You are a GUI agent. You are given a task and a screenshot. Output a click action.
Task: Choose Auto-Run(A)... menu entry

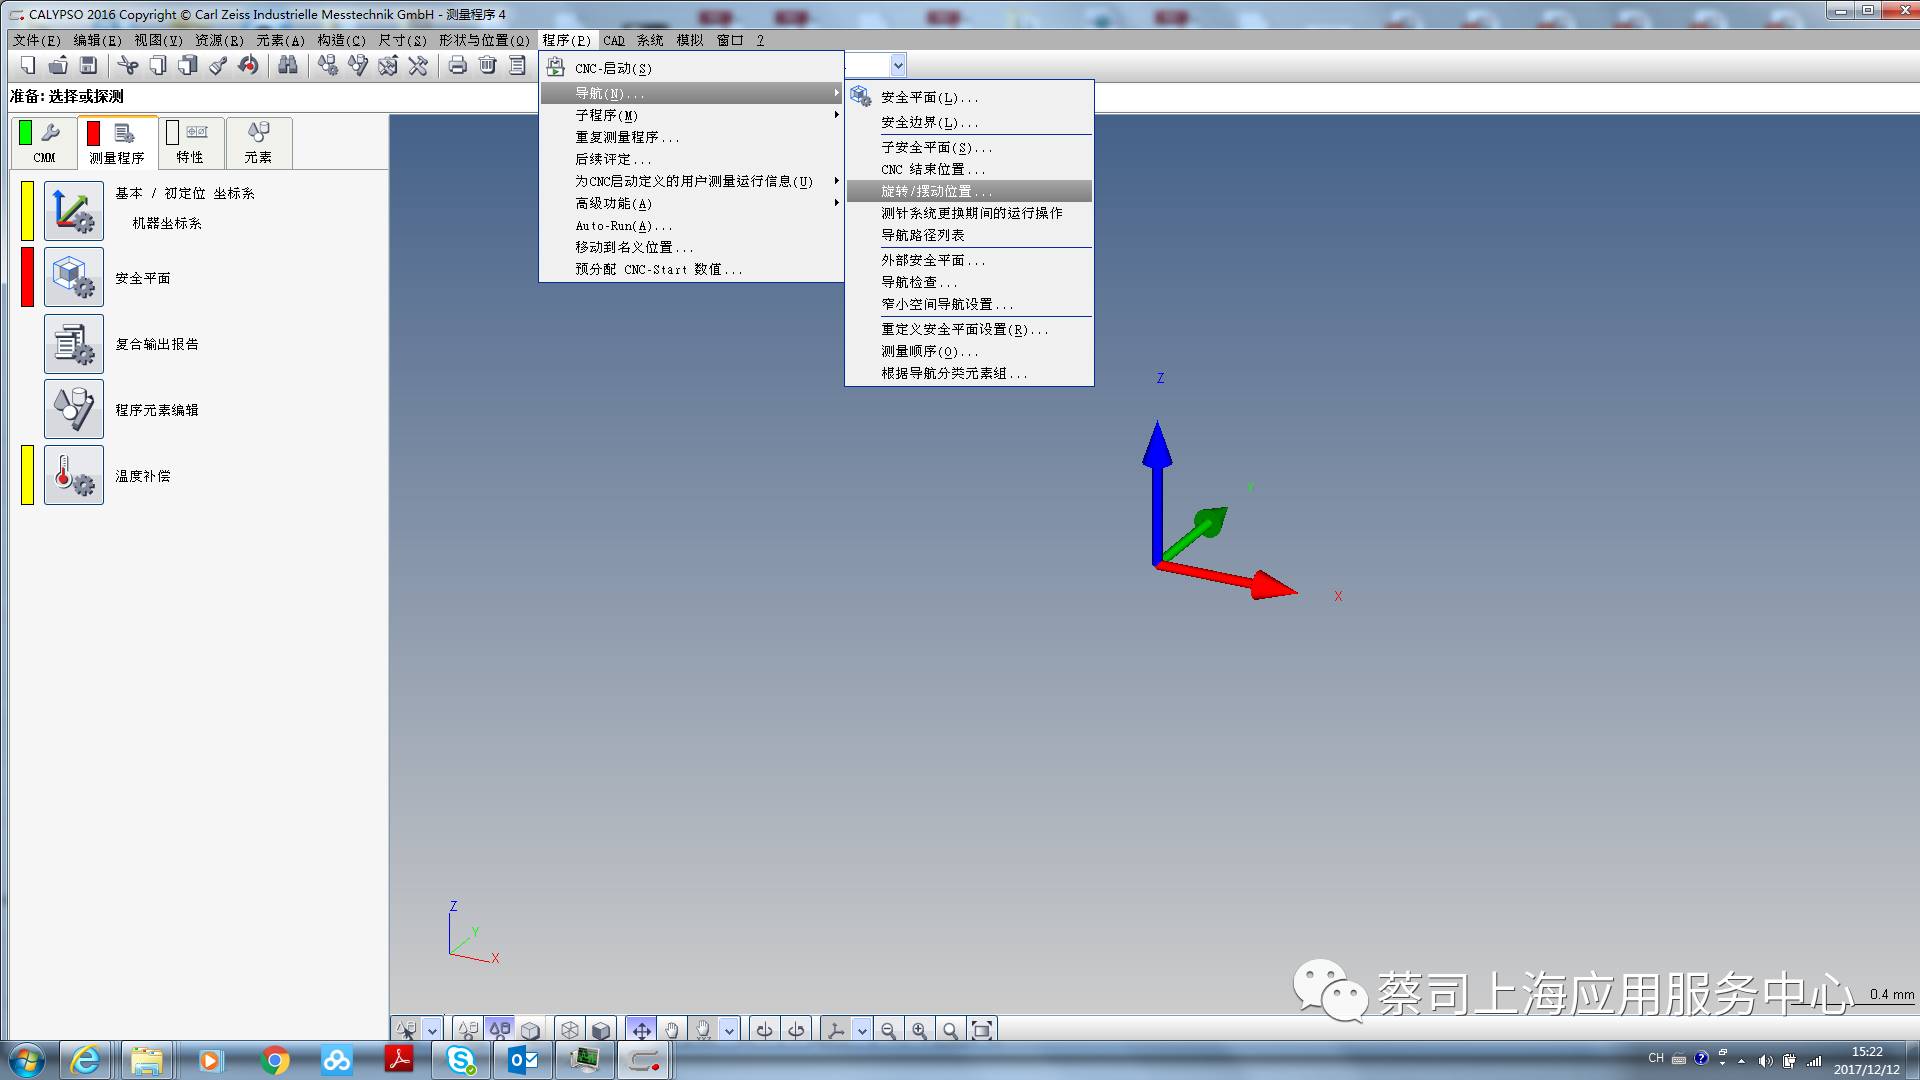pos(691,225)
